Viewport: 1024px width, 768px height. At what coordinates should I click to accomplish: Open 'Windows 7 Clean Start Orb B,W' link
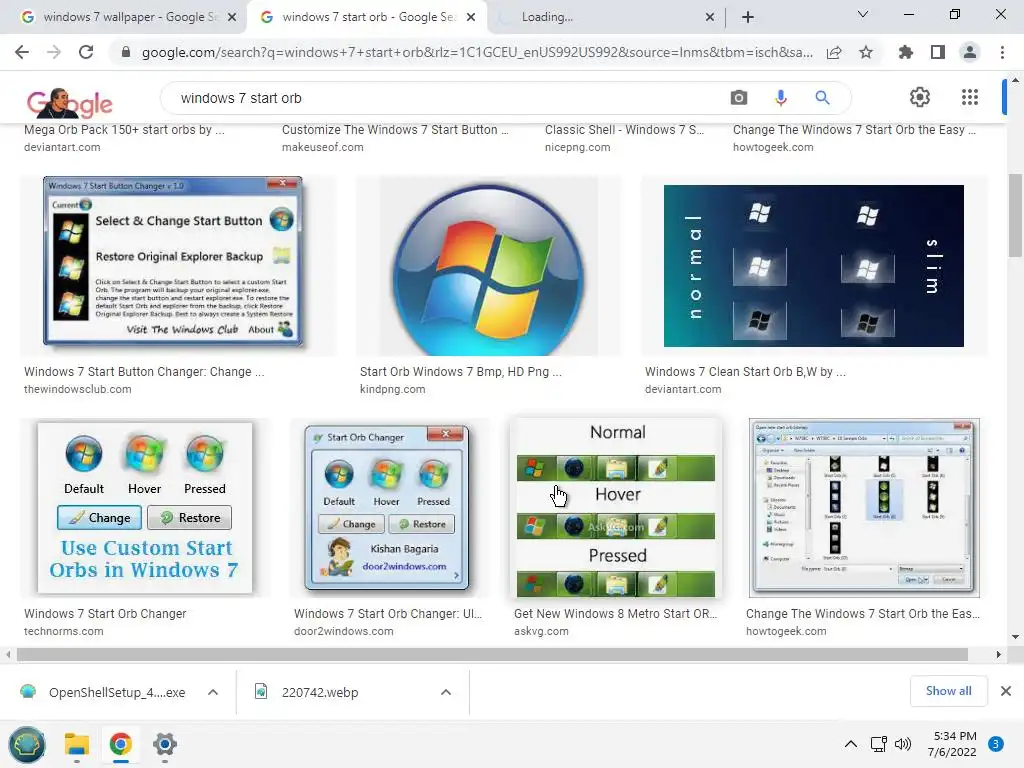coord(745,372)
